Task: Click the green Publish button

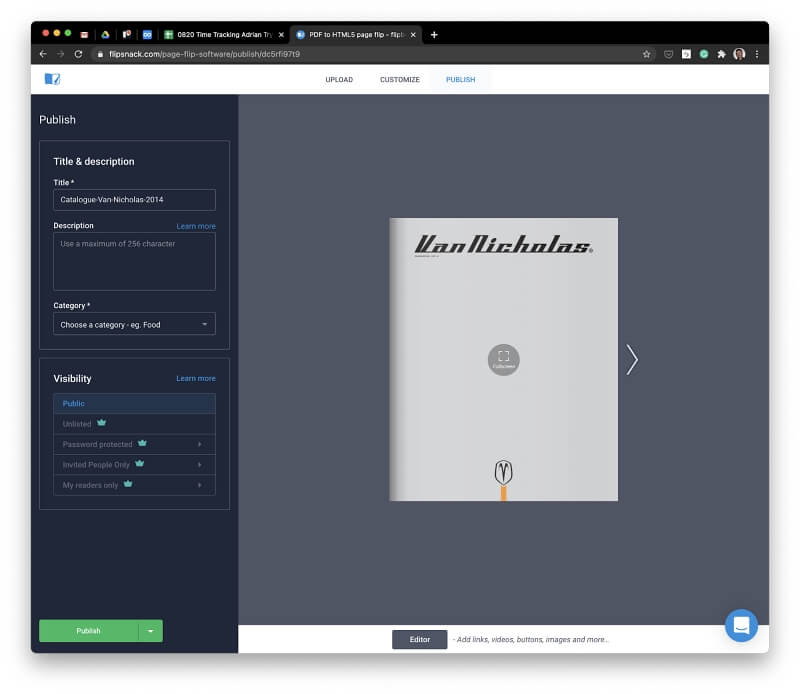Action: [89, 631]
